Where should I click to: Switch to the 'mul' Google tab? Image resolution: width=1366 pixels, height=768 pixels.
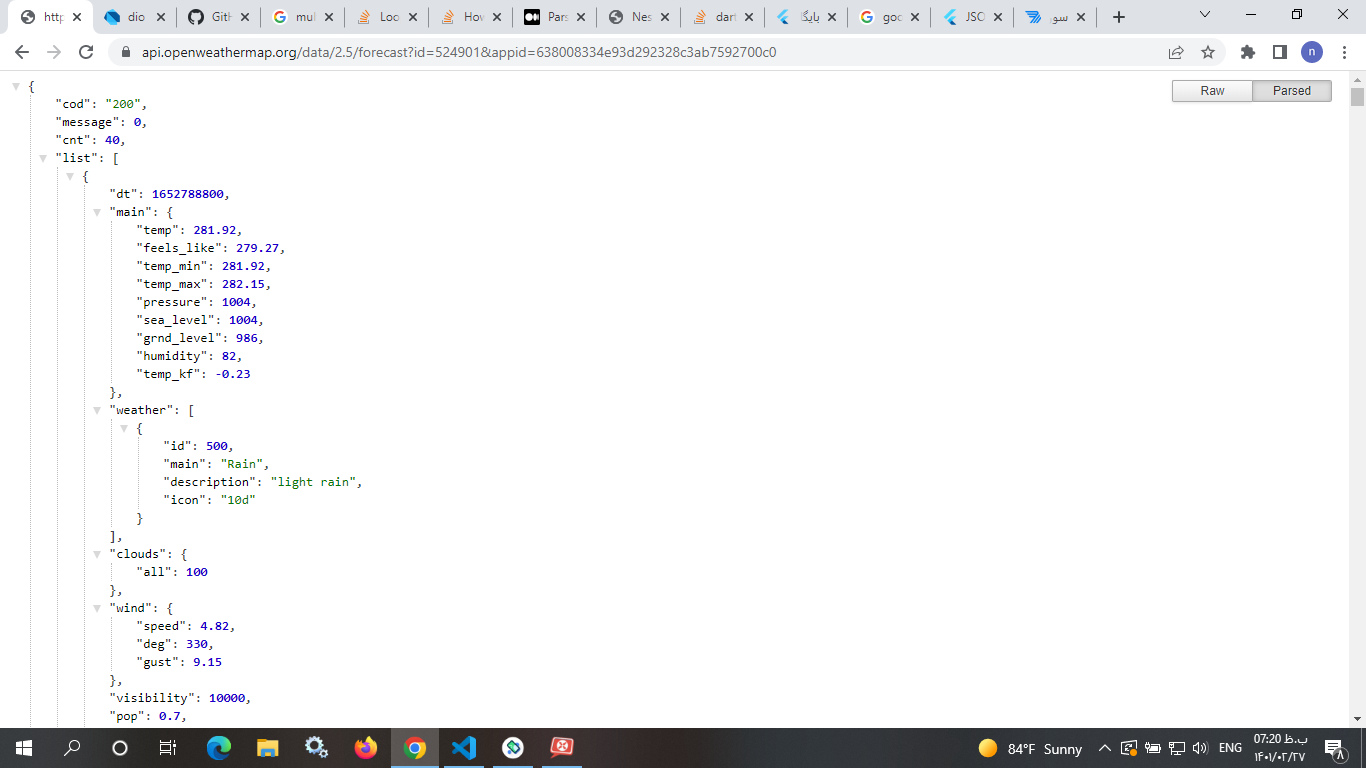[303, 17]
